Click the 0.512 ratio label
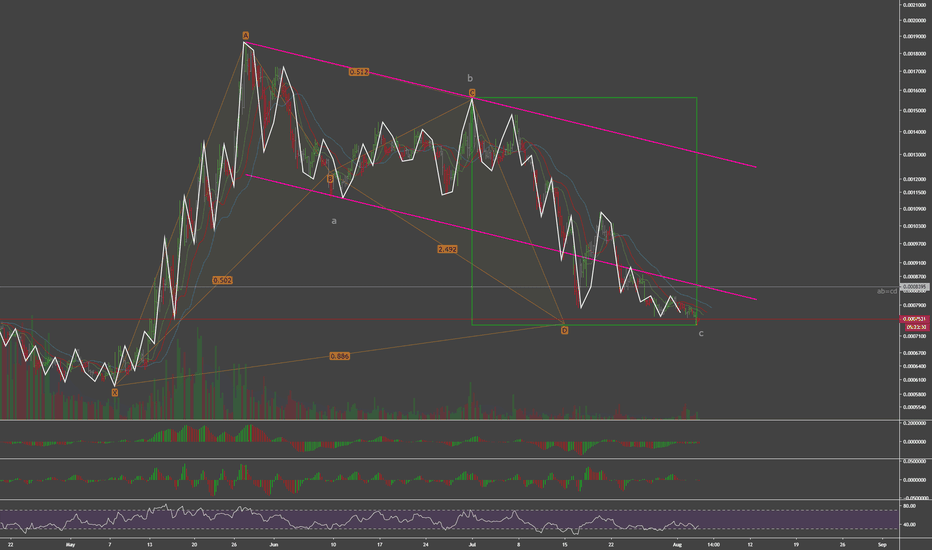 pos(358,72)
